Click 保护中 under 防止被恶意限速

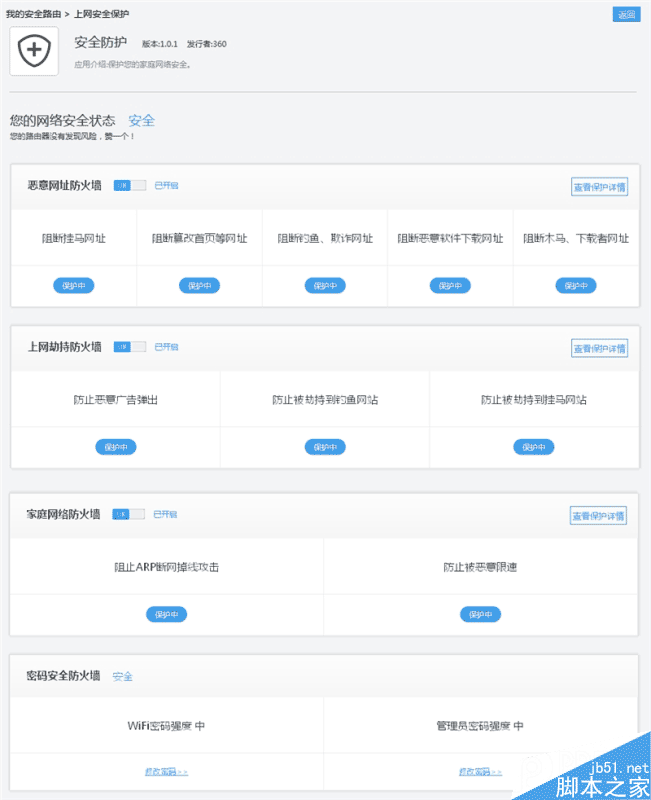[480, 614]
